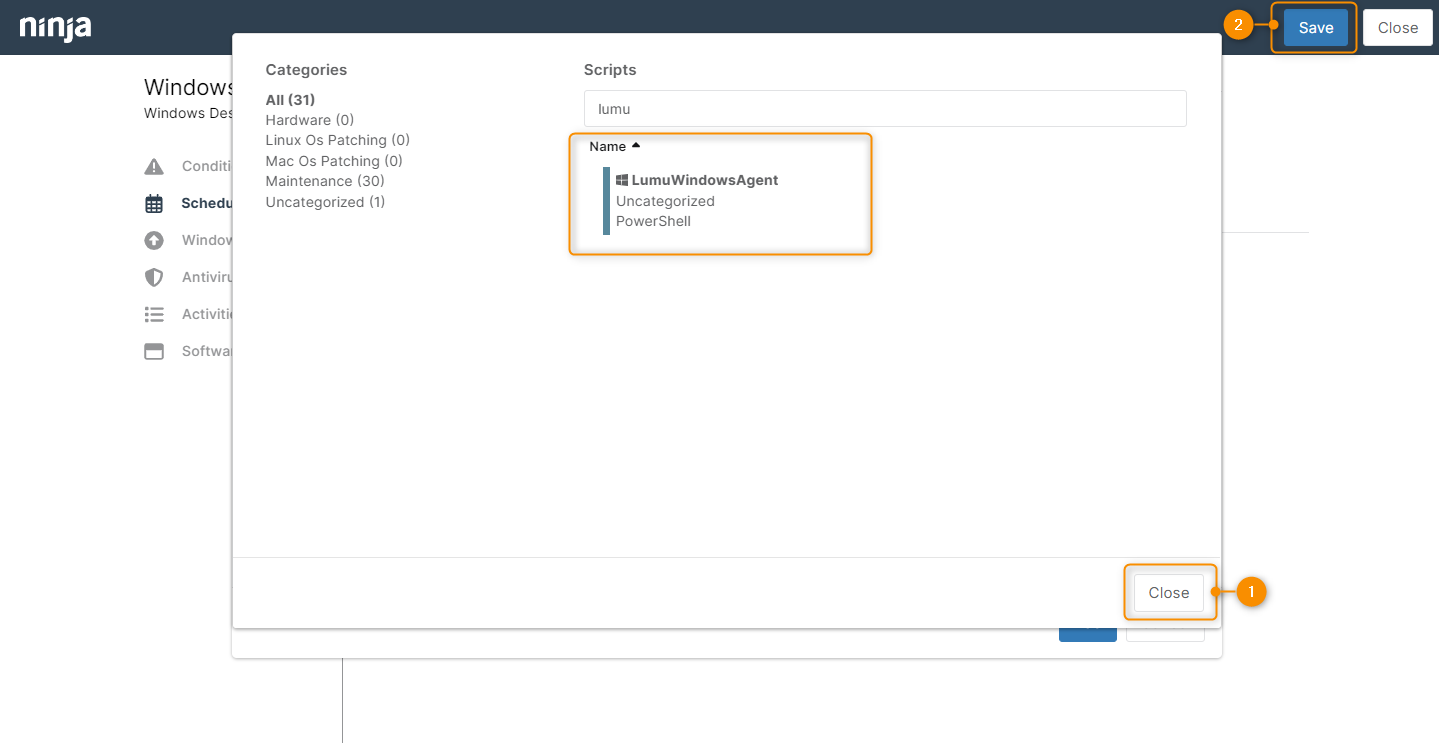
Task: Choose Mac Os Patching category
Action: [334, 161]
